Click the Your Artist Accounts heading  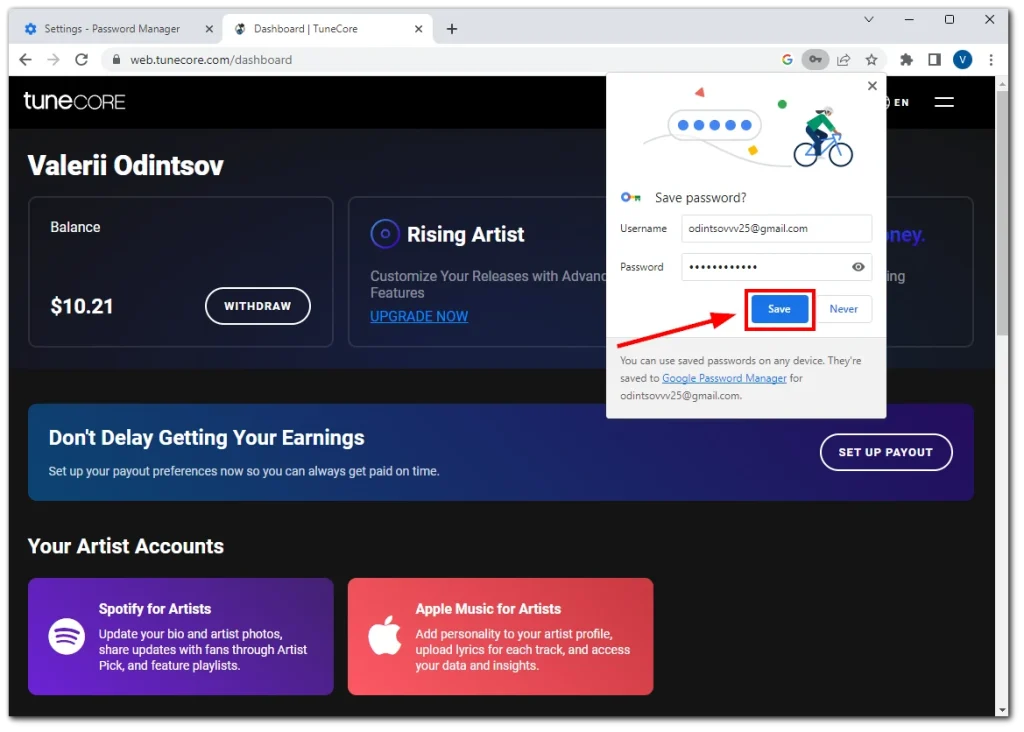coord(125,546)
